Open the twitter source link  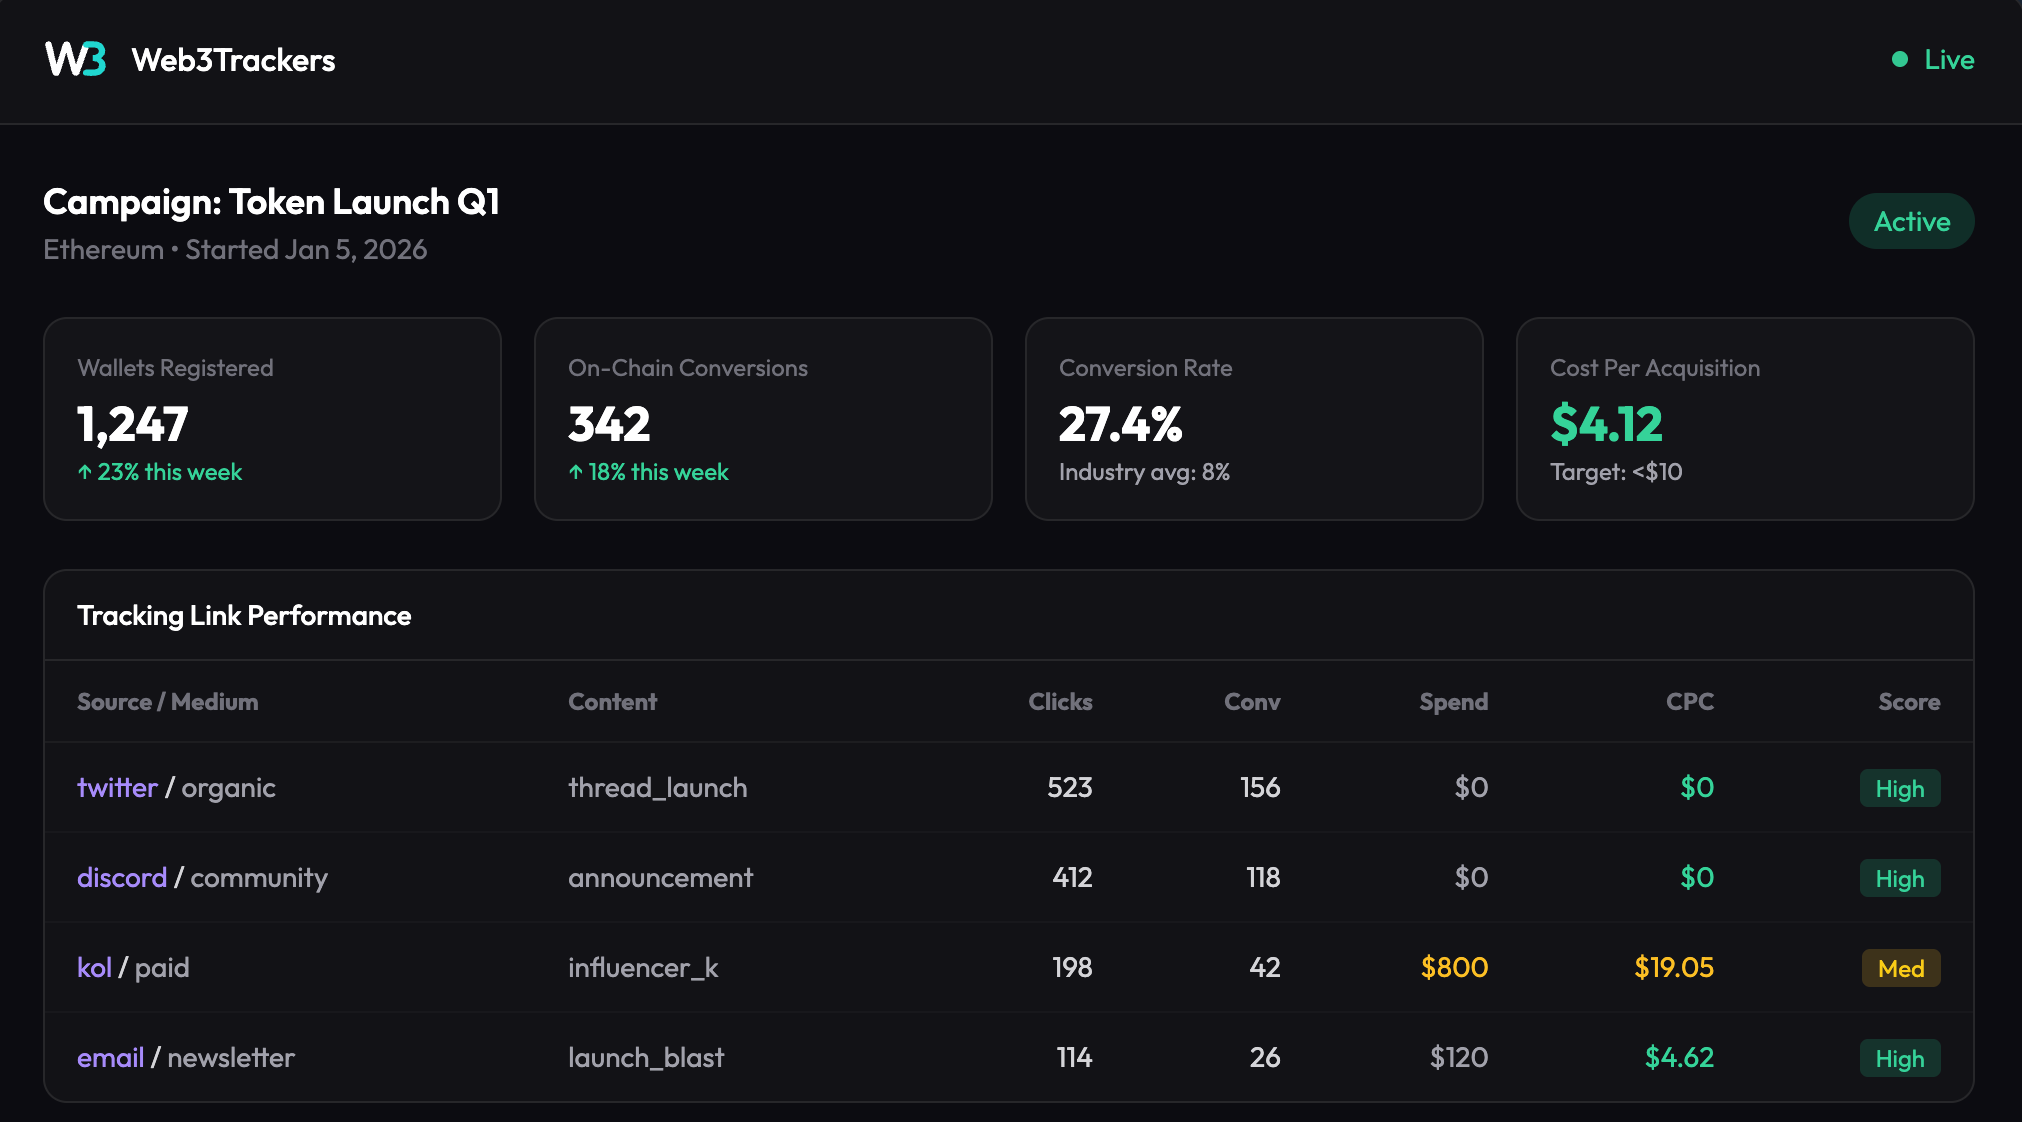click(118, 788)
